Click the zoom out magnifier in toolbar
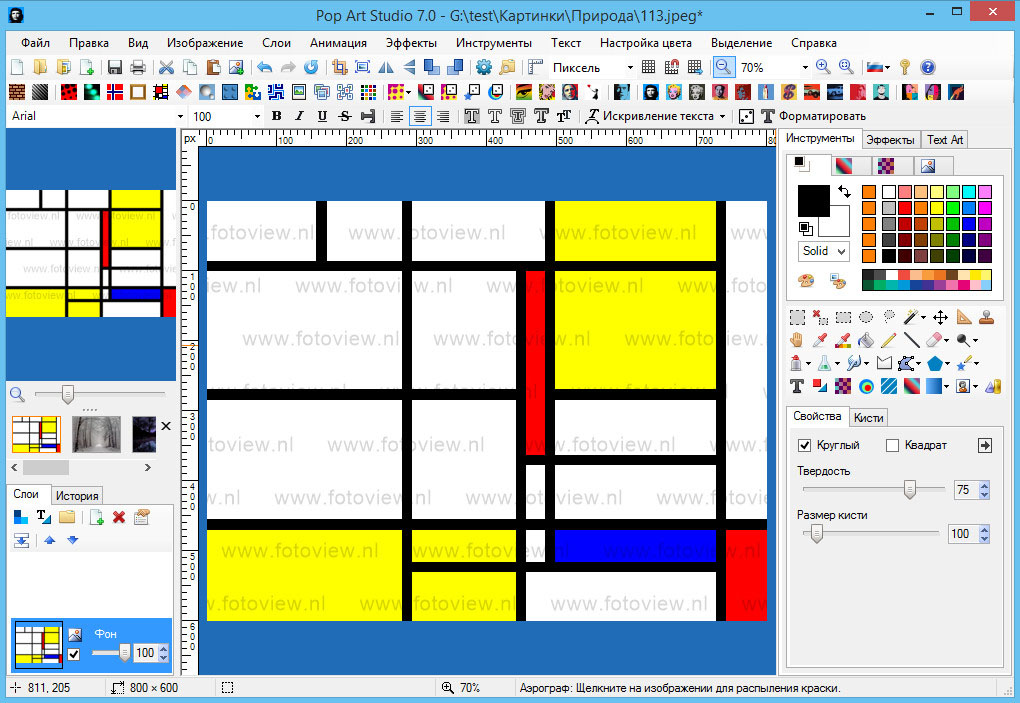This screenshot has width=1020, height=703. (x=723, y=67)
